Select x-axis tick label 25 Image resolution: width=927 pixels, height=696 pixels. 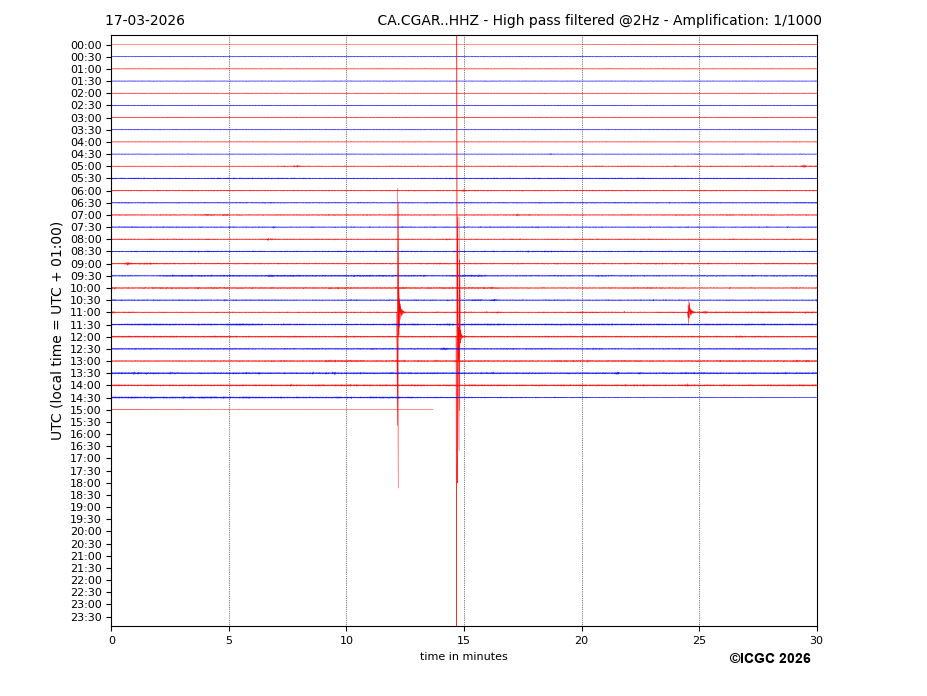[x=699, y=640]
